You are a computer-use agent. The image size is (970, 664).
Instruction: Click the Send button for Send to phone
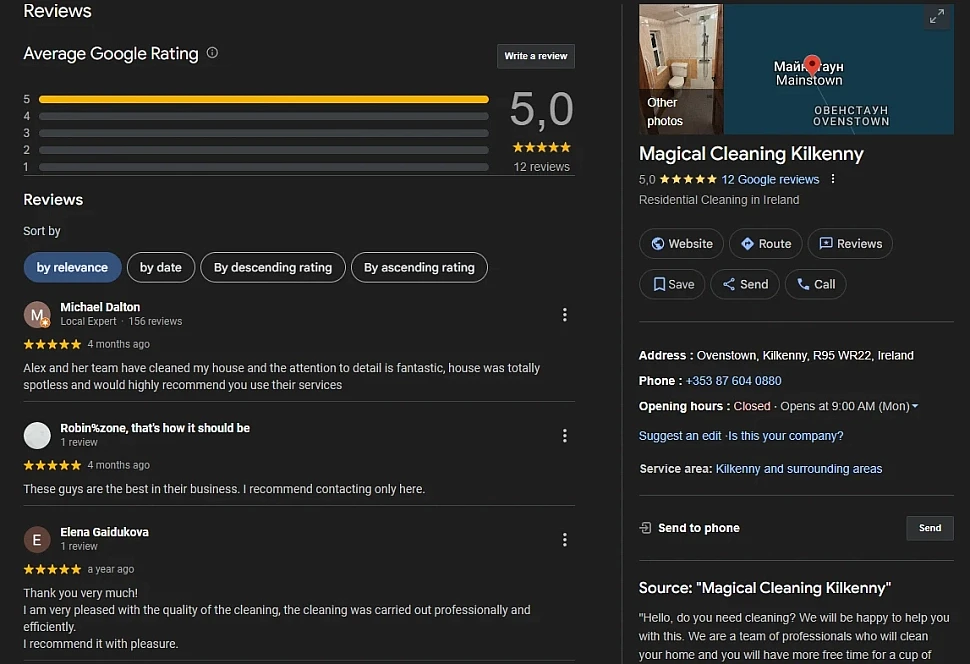point(930,528)
